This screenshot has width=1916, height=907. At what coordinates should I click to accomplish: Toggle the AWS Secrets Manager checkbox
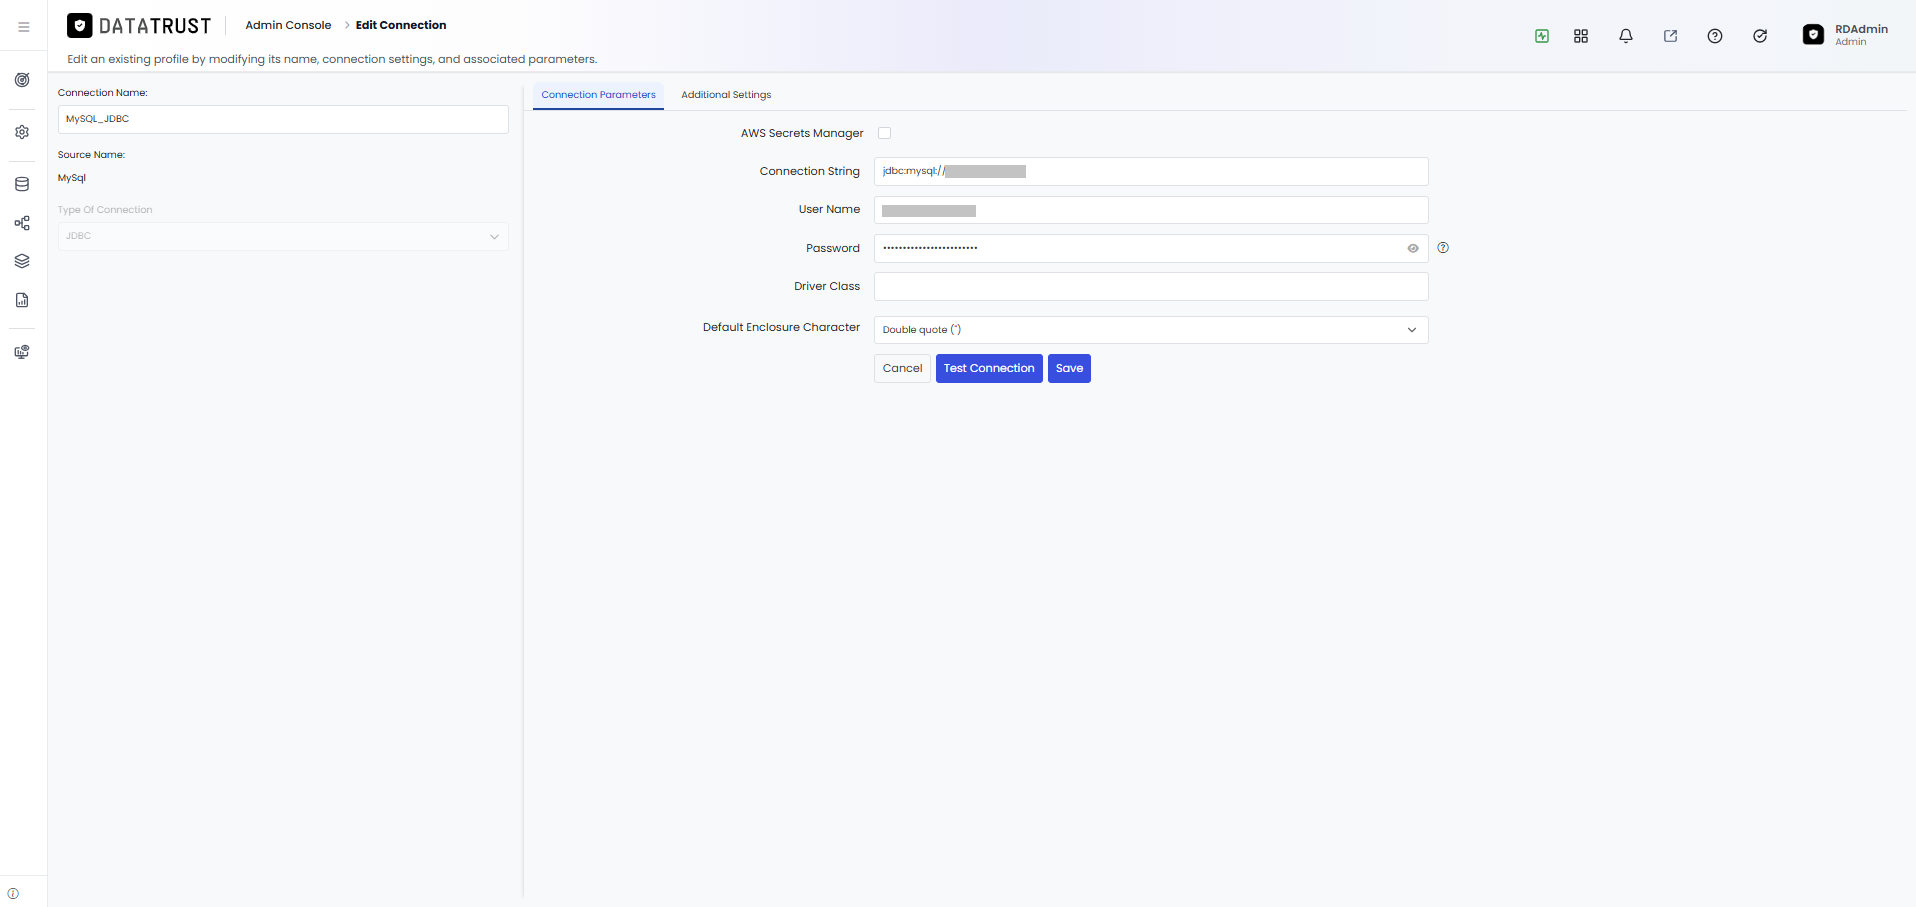884,133
